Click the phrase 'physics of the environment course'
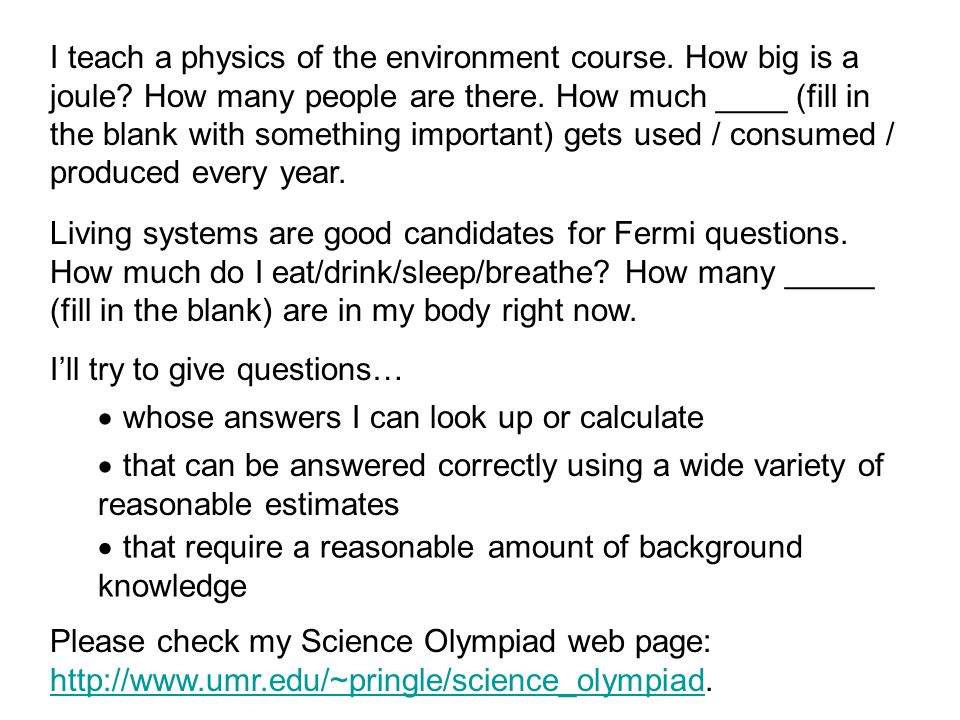This screenshot has width=960, height=720. [x=426, y=59]
